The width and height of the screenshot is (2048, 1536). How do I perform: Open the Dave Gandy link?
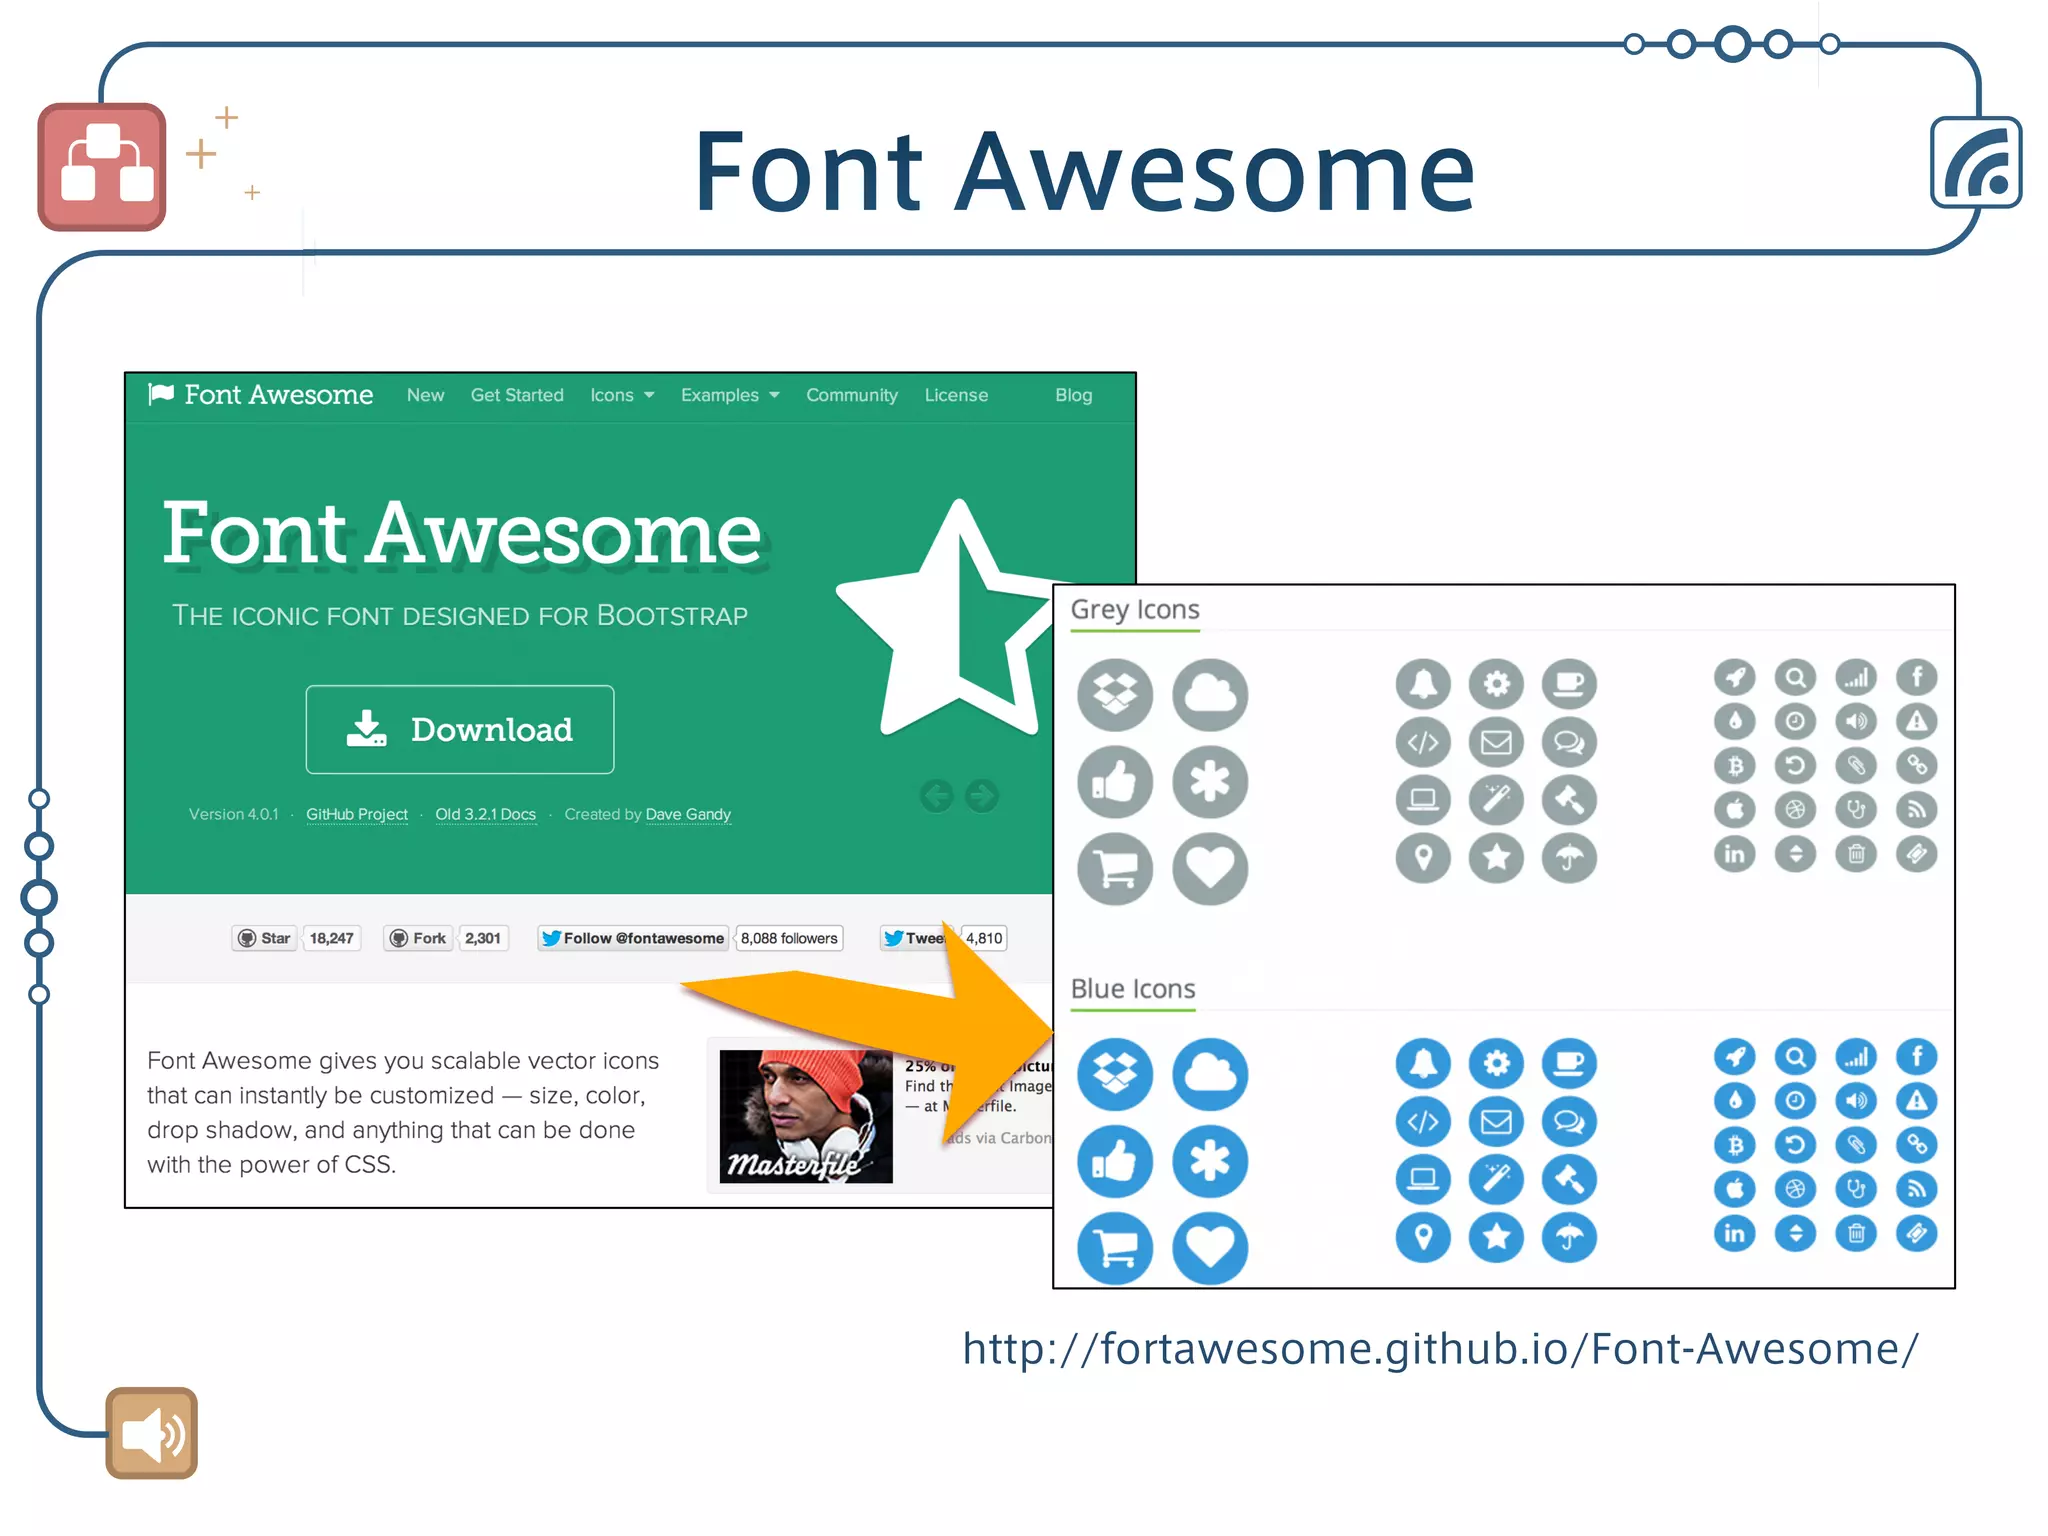coord(688,814)
